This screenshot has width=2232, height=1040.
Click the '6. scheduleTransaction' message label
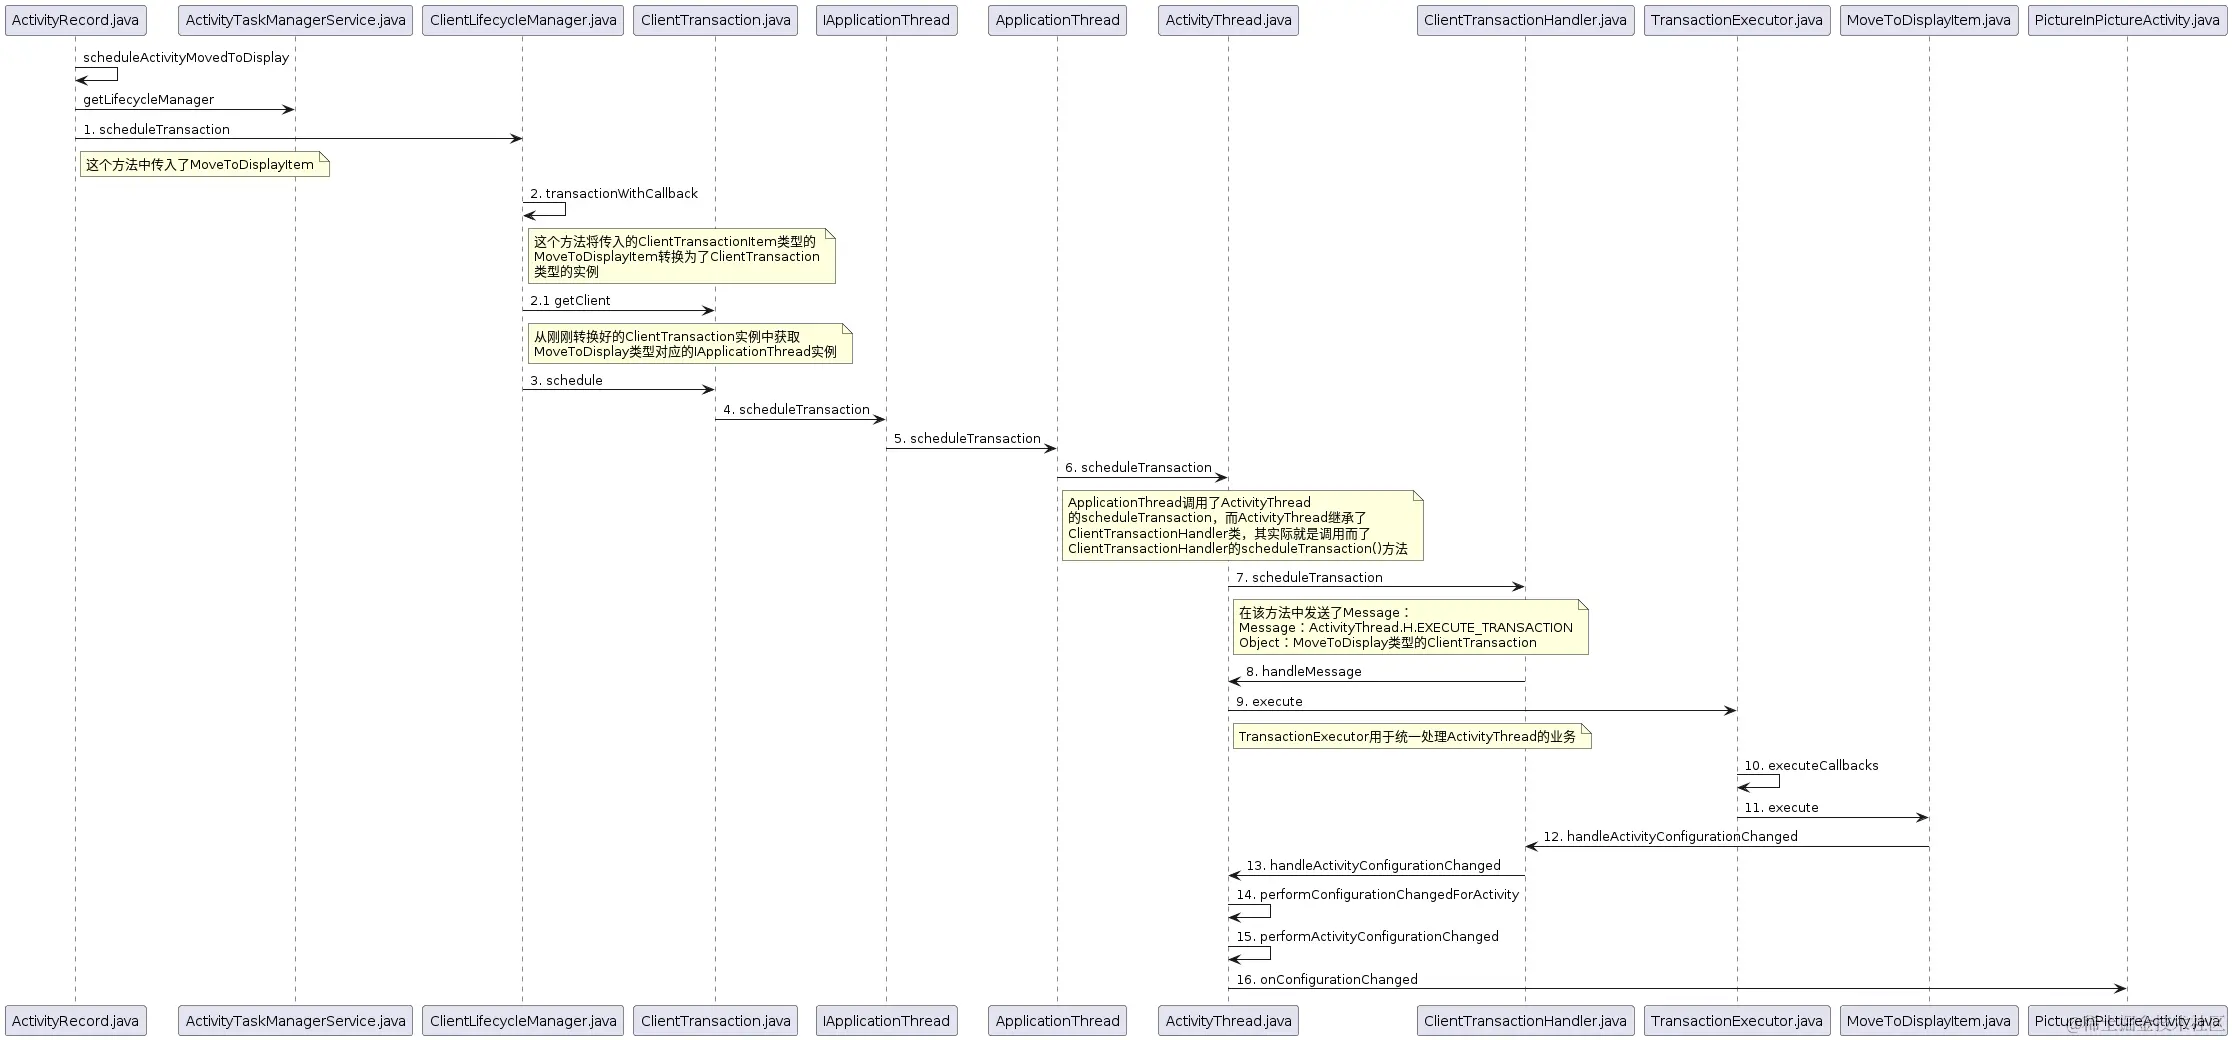[x=1138, y=468]
